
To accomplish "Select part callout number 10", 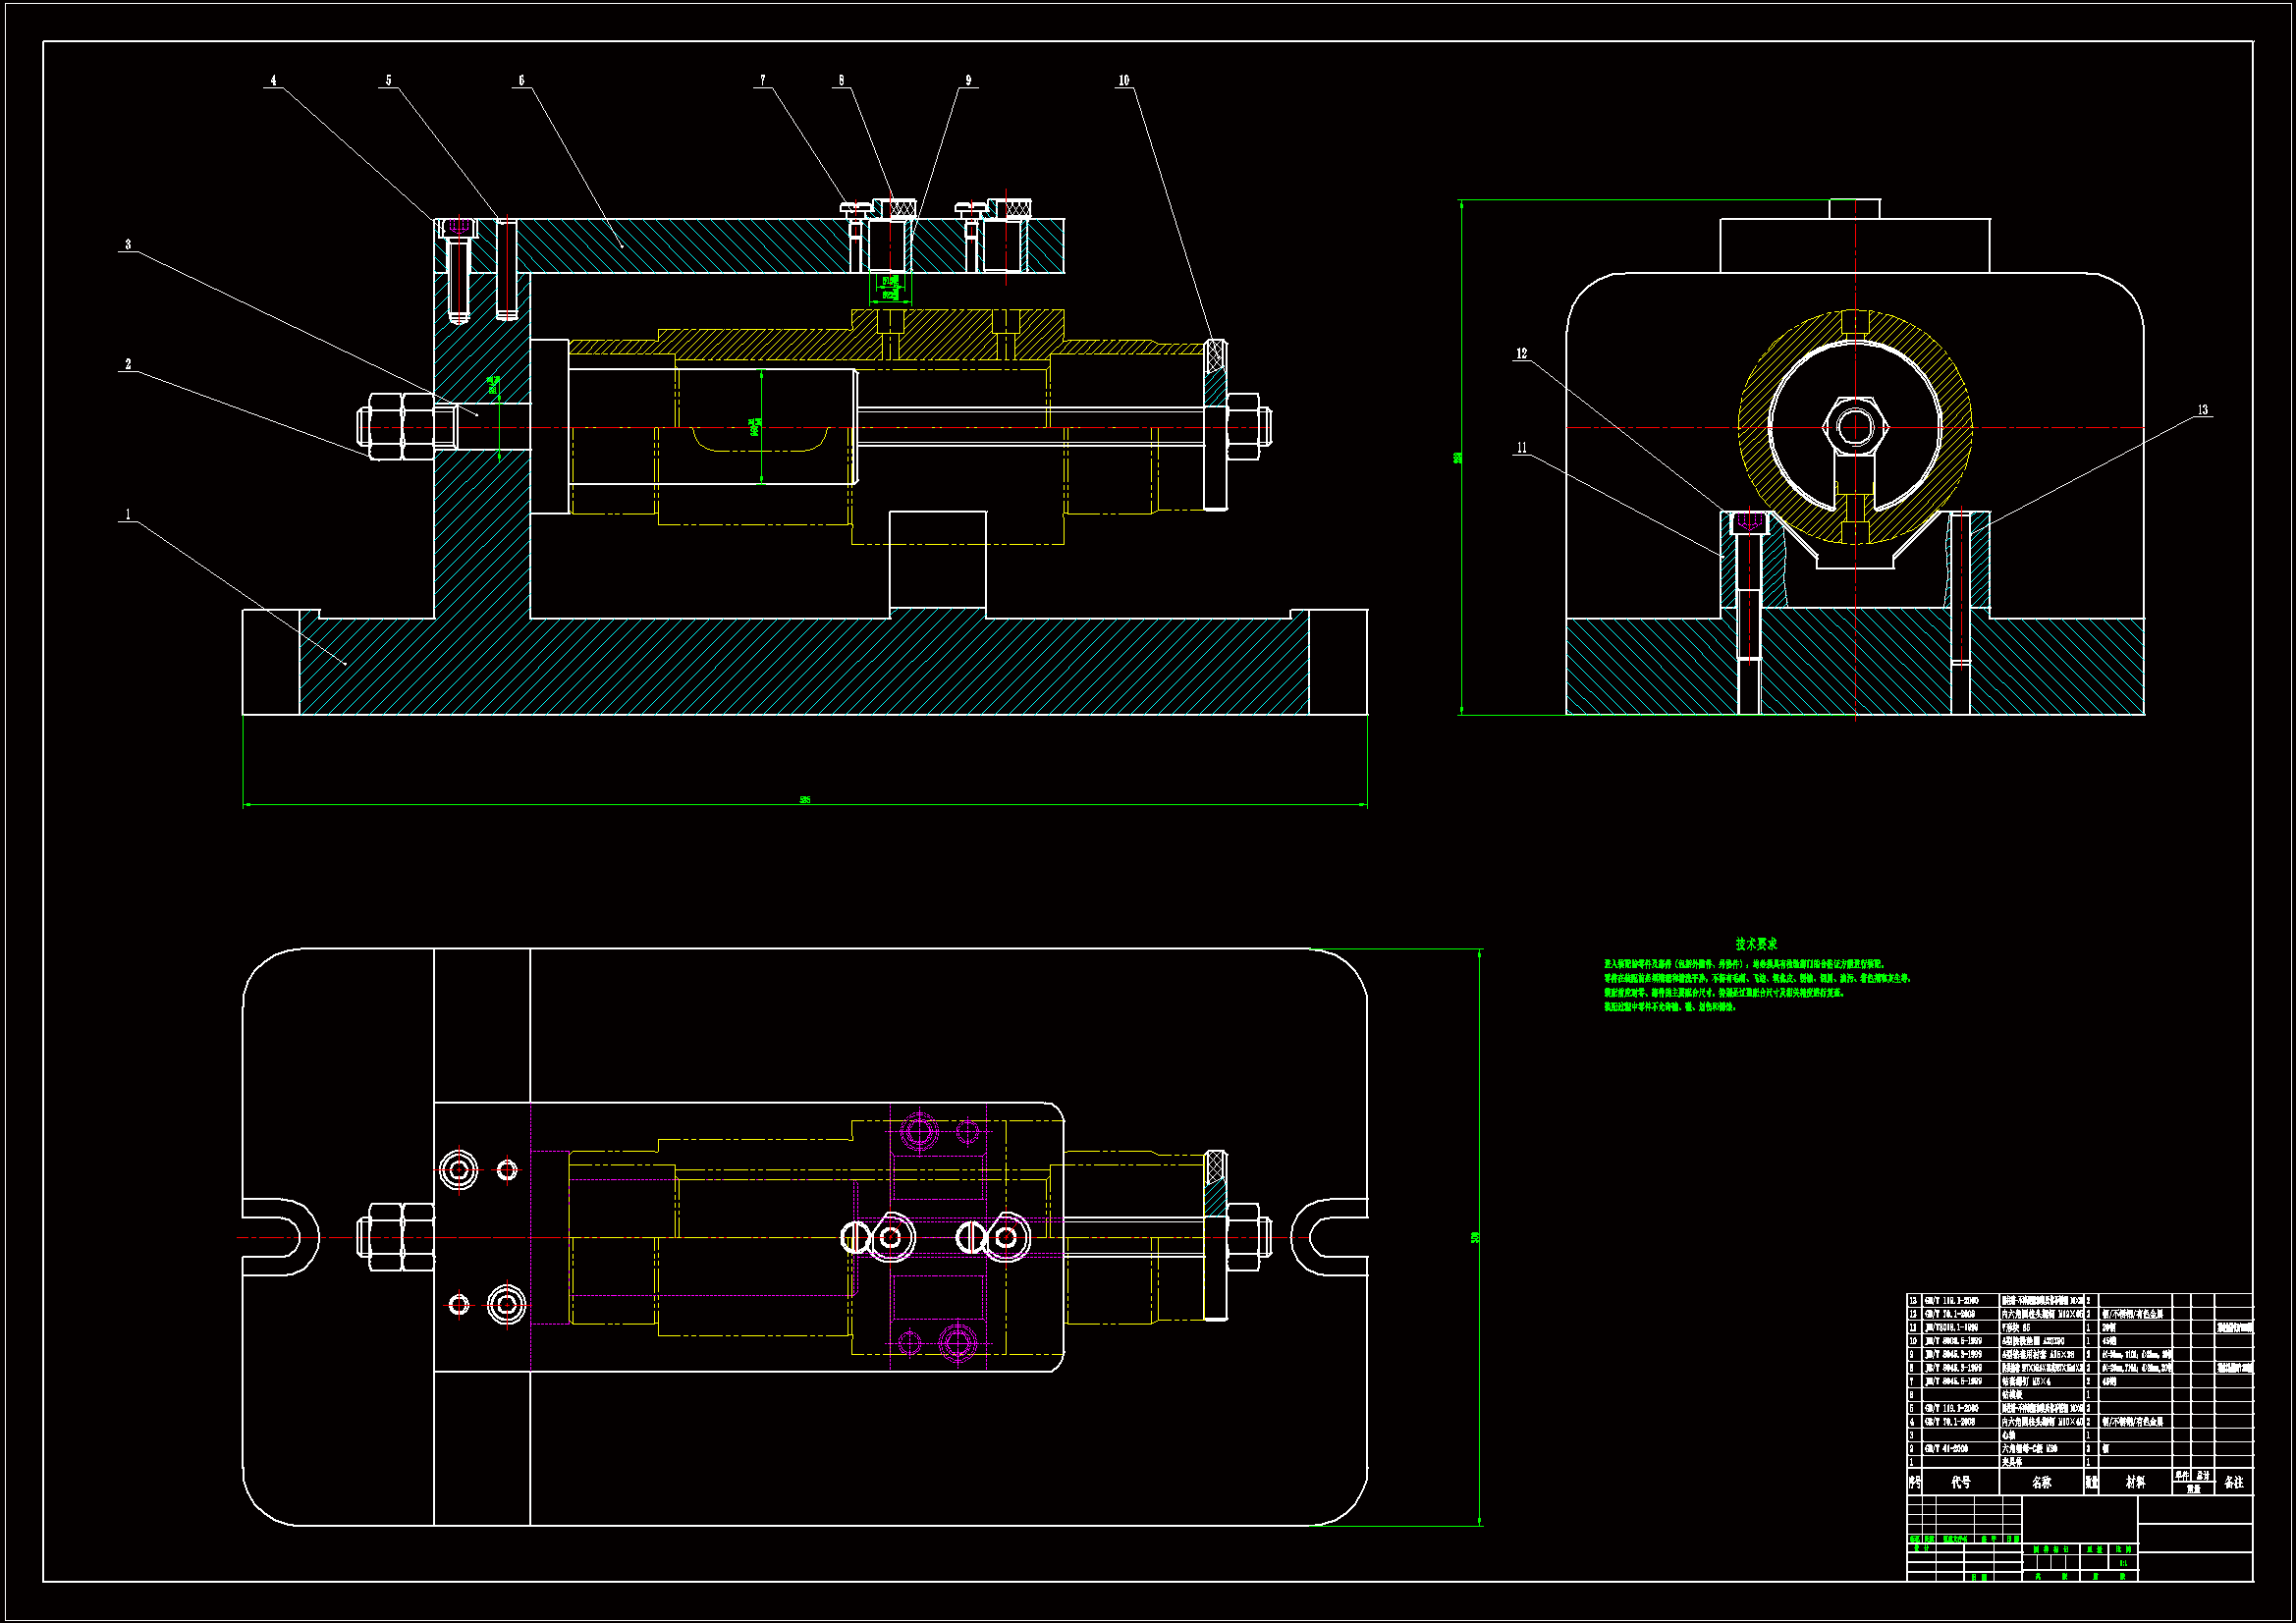I will pyautogui.click(x=1124, y=81).
